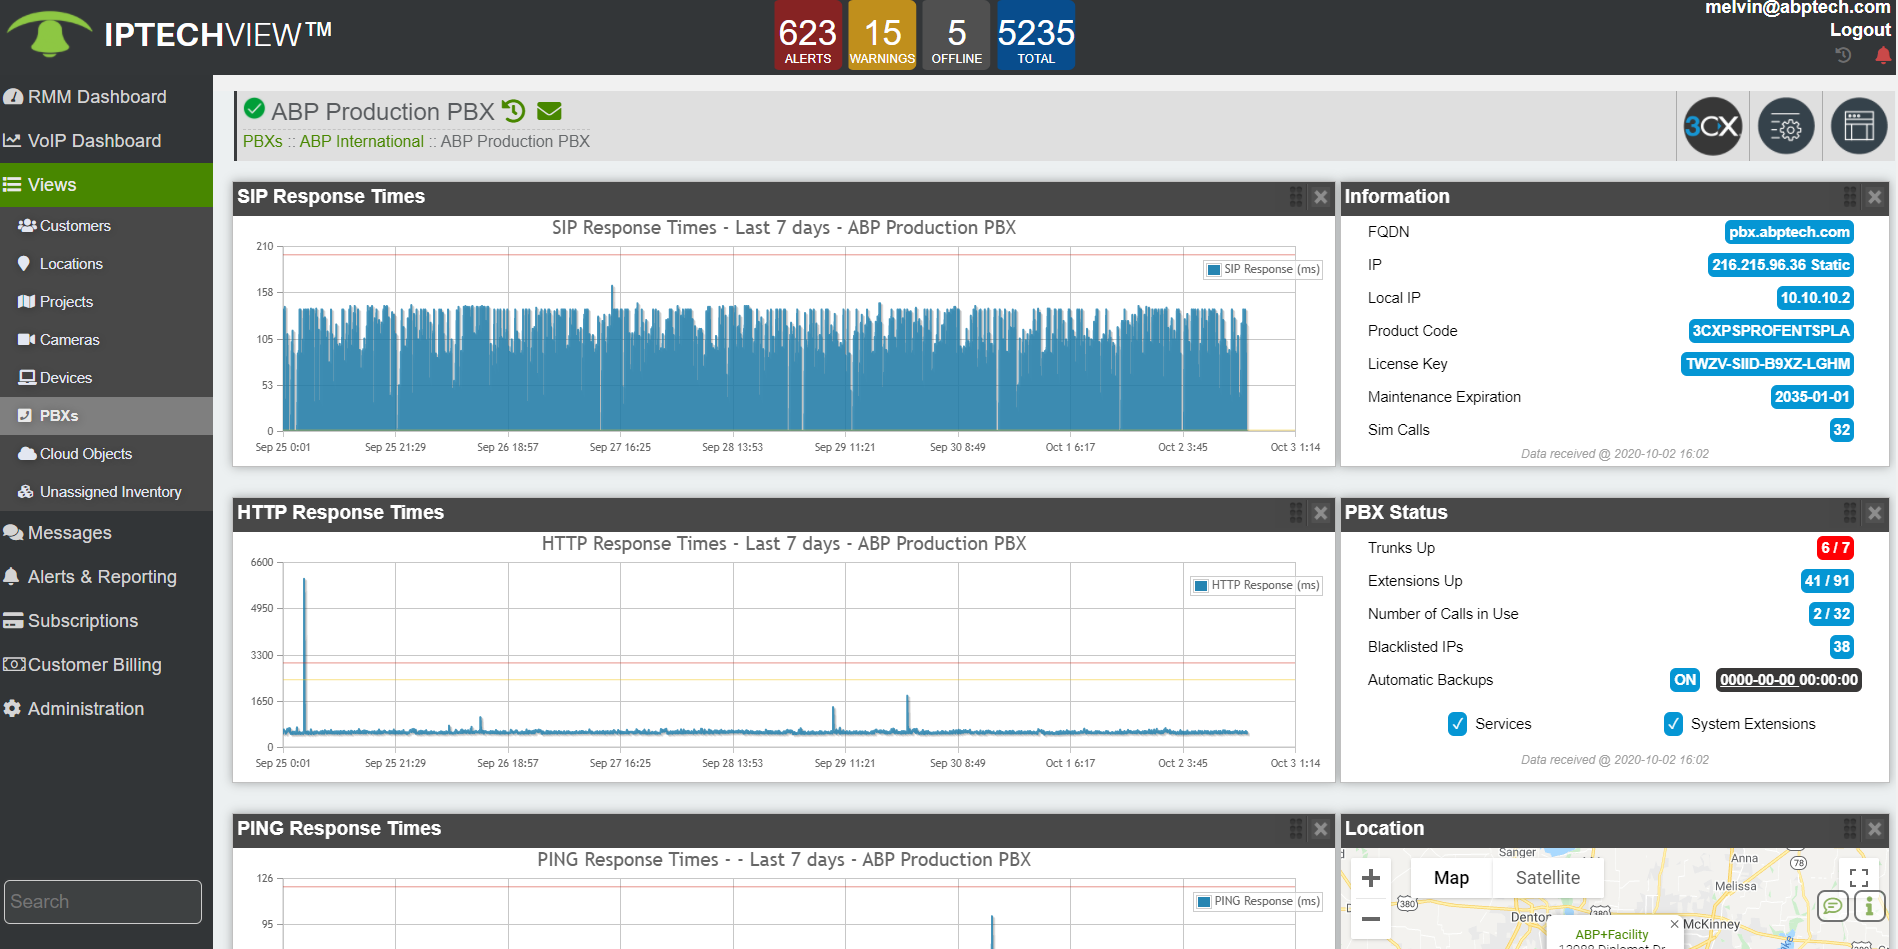This screenshot has width=1898, height=949.
Task: Open Cloud Objects view
Action: 106,454
